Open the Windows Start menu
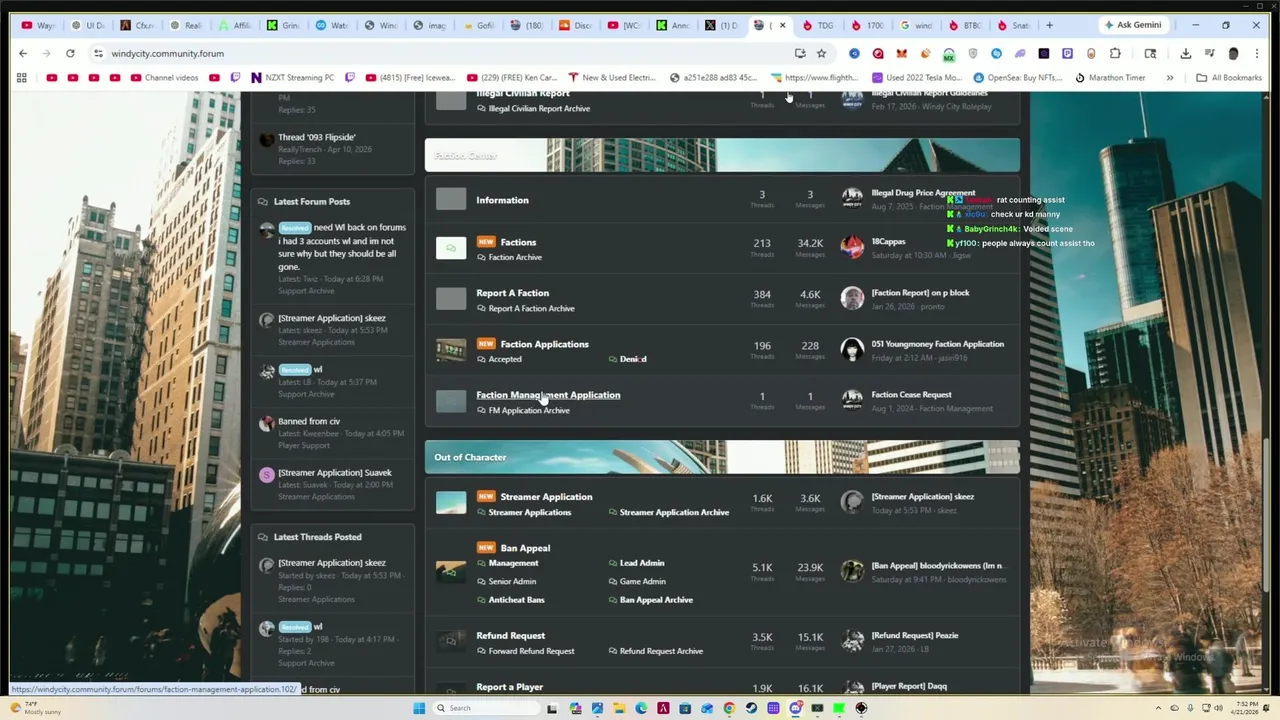 click(x=419, y=708)
